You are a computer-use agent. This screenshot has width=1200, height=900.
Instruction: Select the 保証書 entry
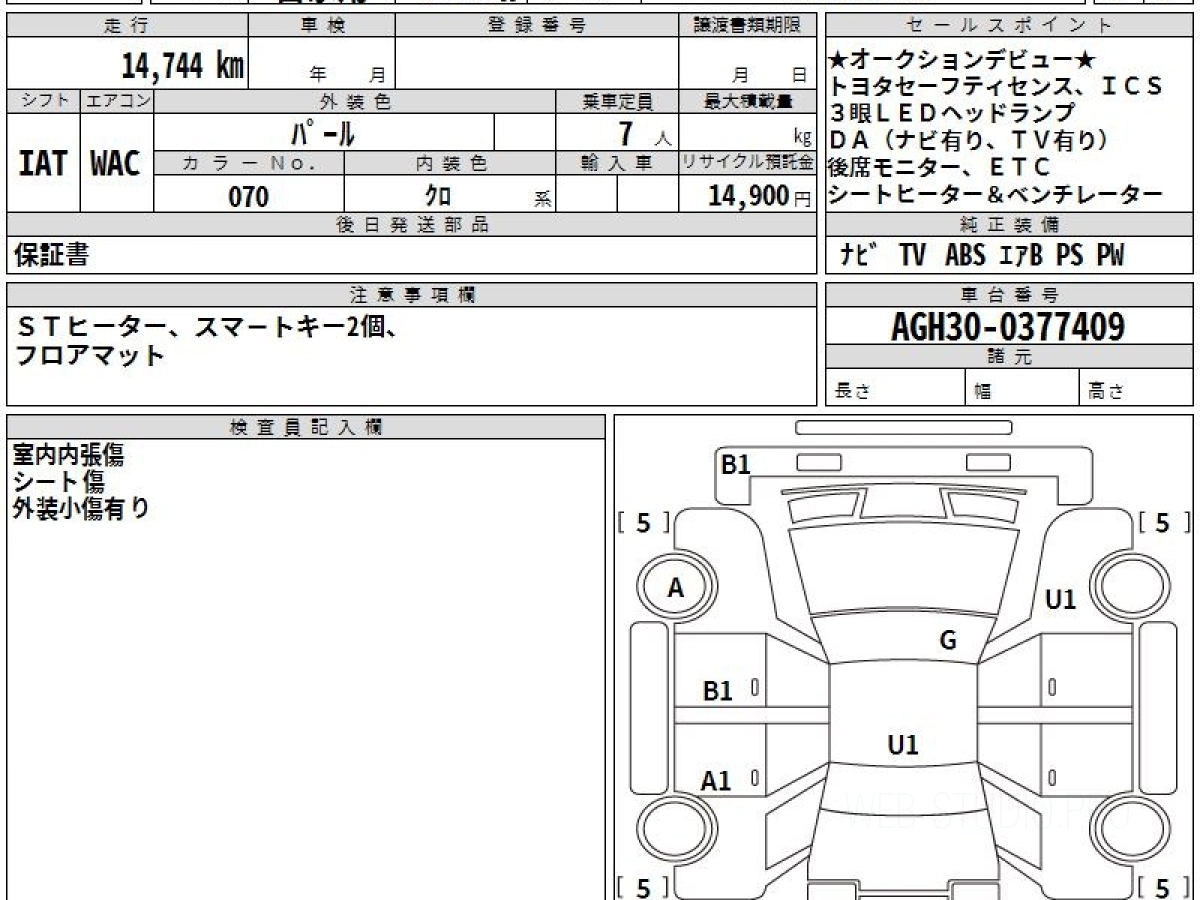[52, 255]
